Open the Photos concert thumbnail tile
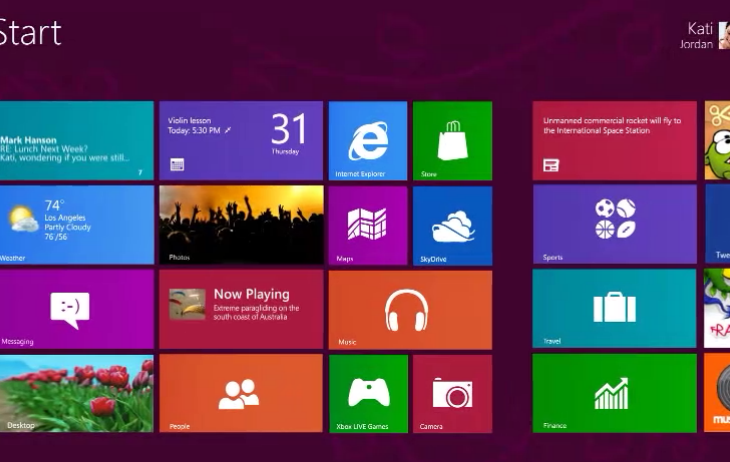This screenshot has height=462, width=730. click(240, 225)
